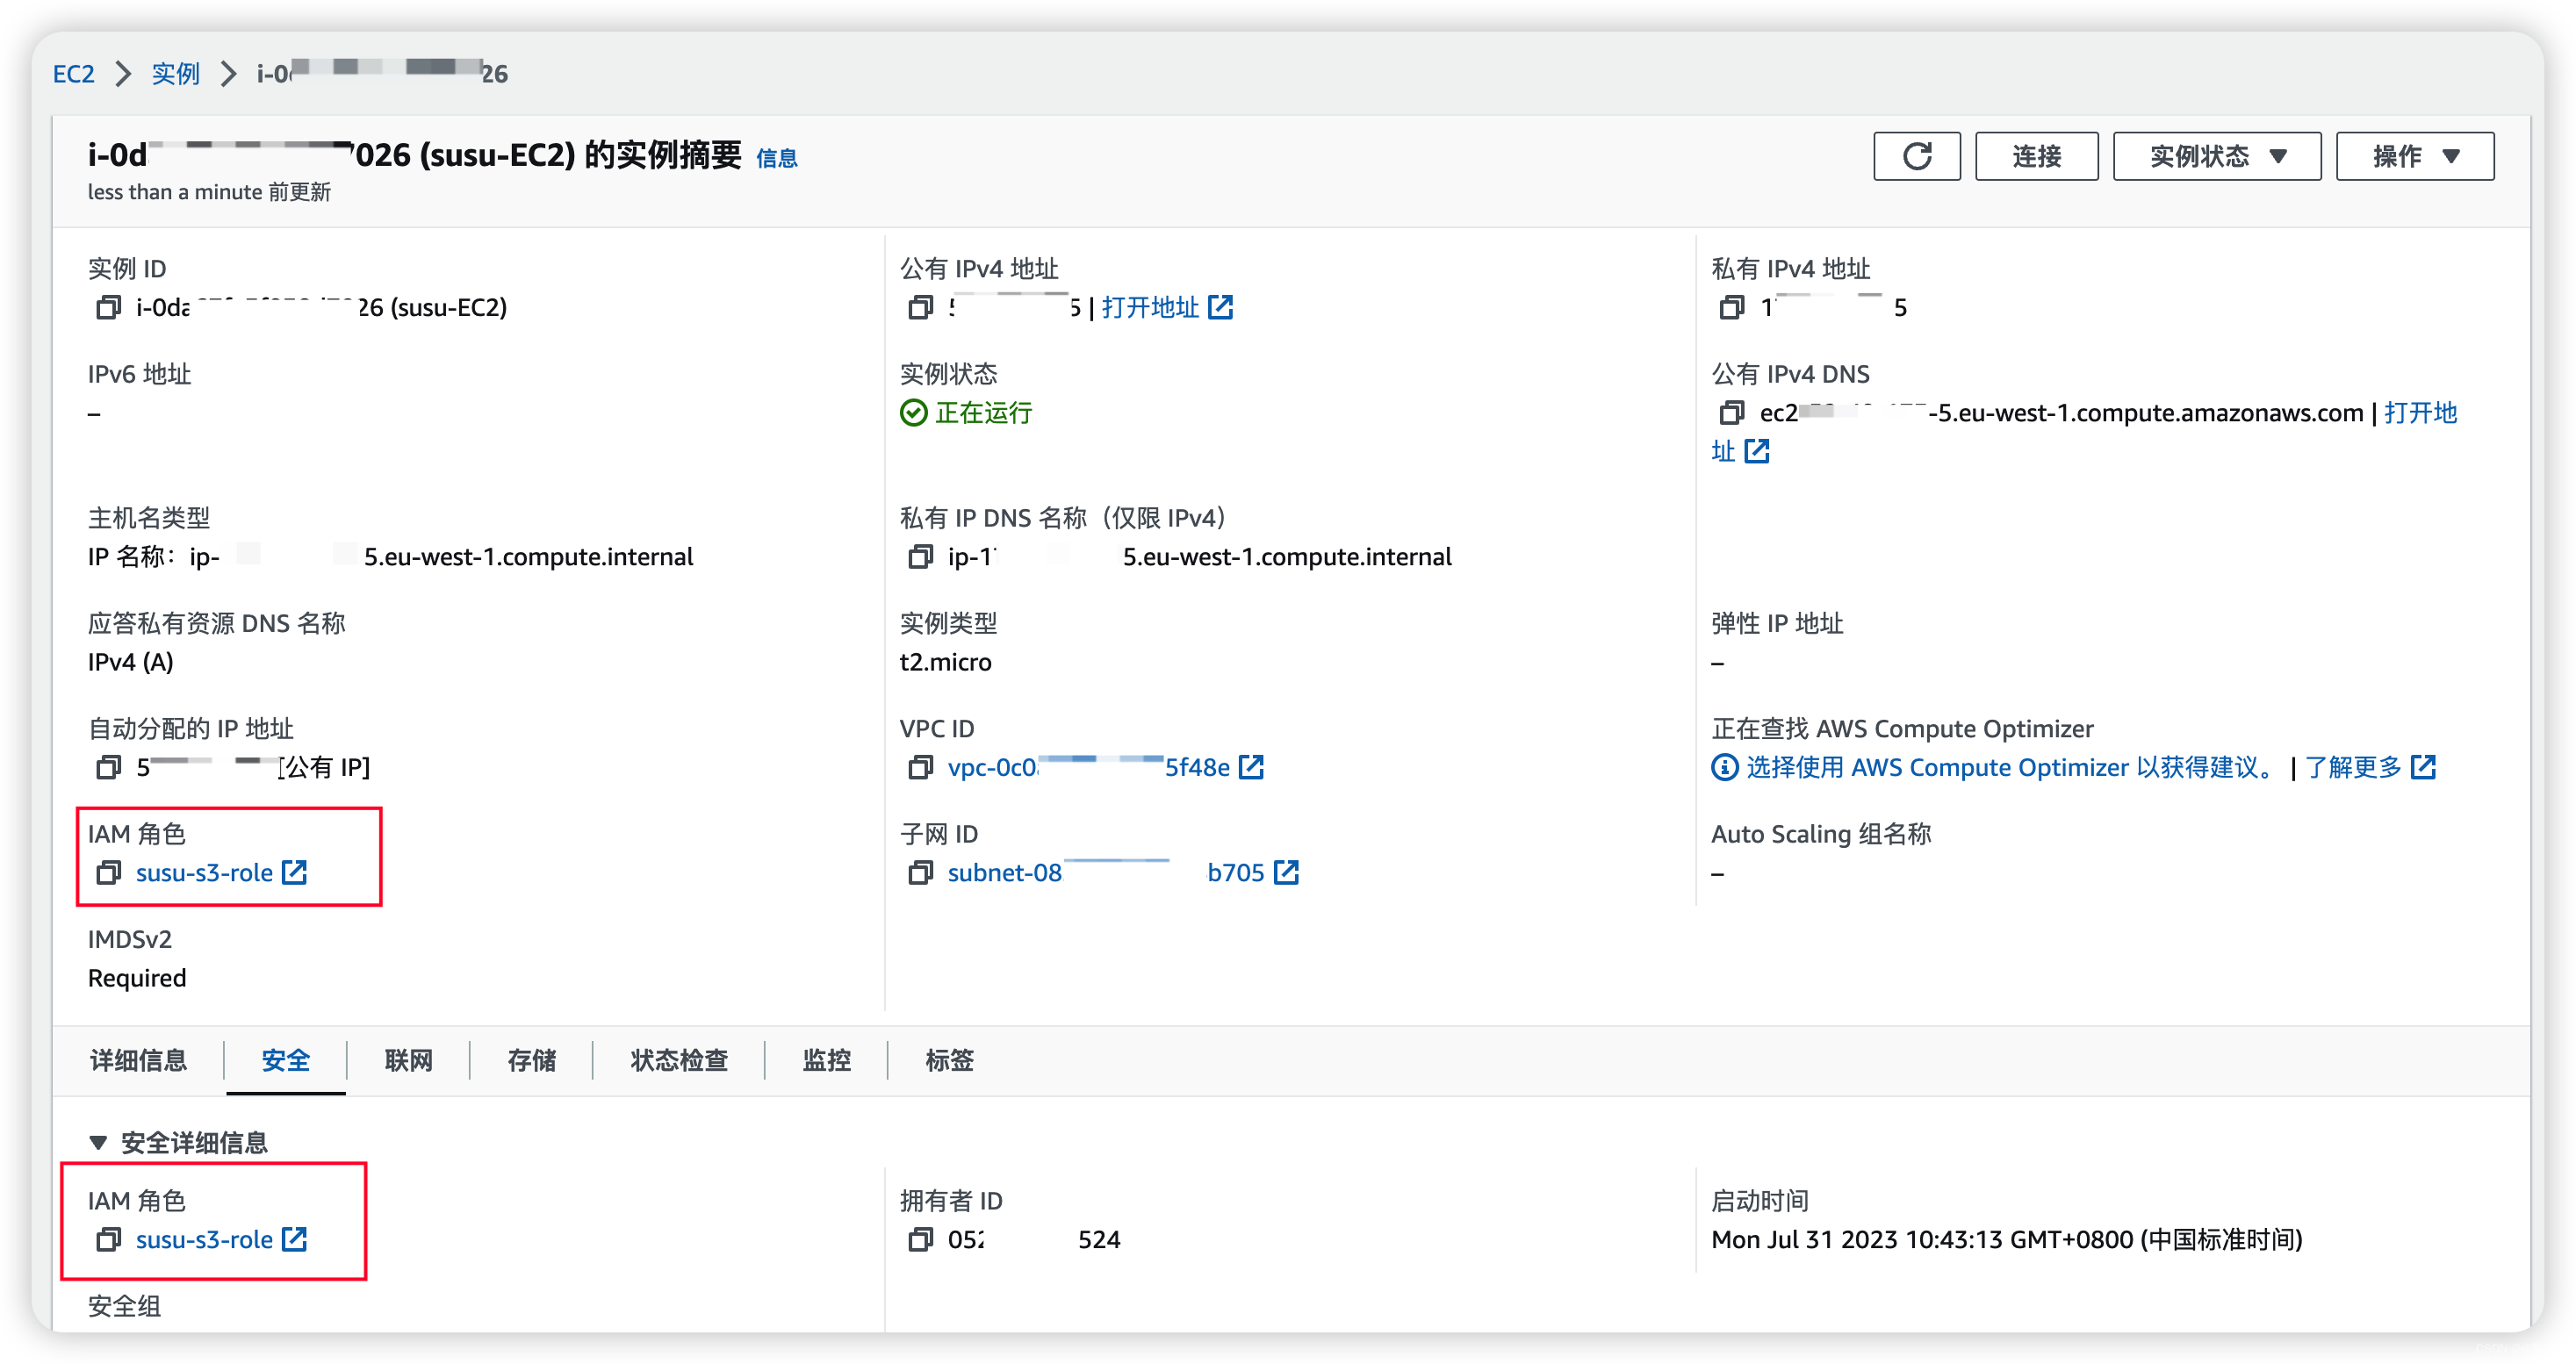Collapse the 安全详细信息 section
This screenshot has width=2576, height=1364.
[x=98, y=1143]
